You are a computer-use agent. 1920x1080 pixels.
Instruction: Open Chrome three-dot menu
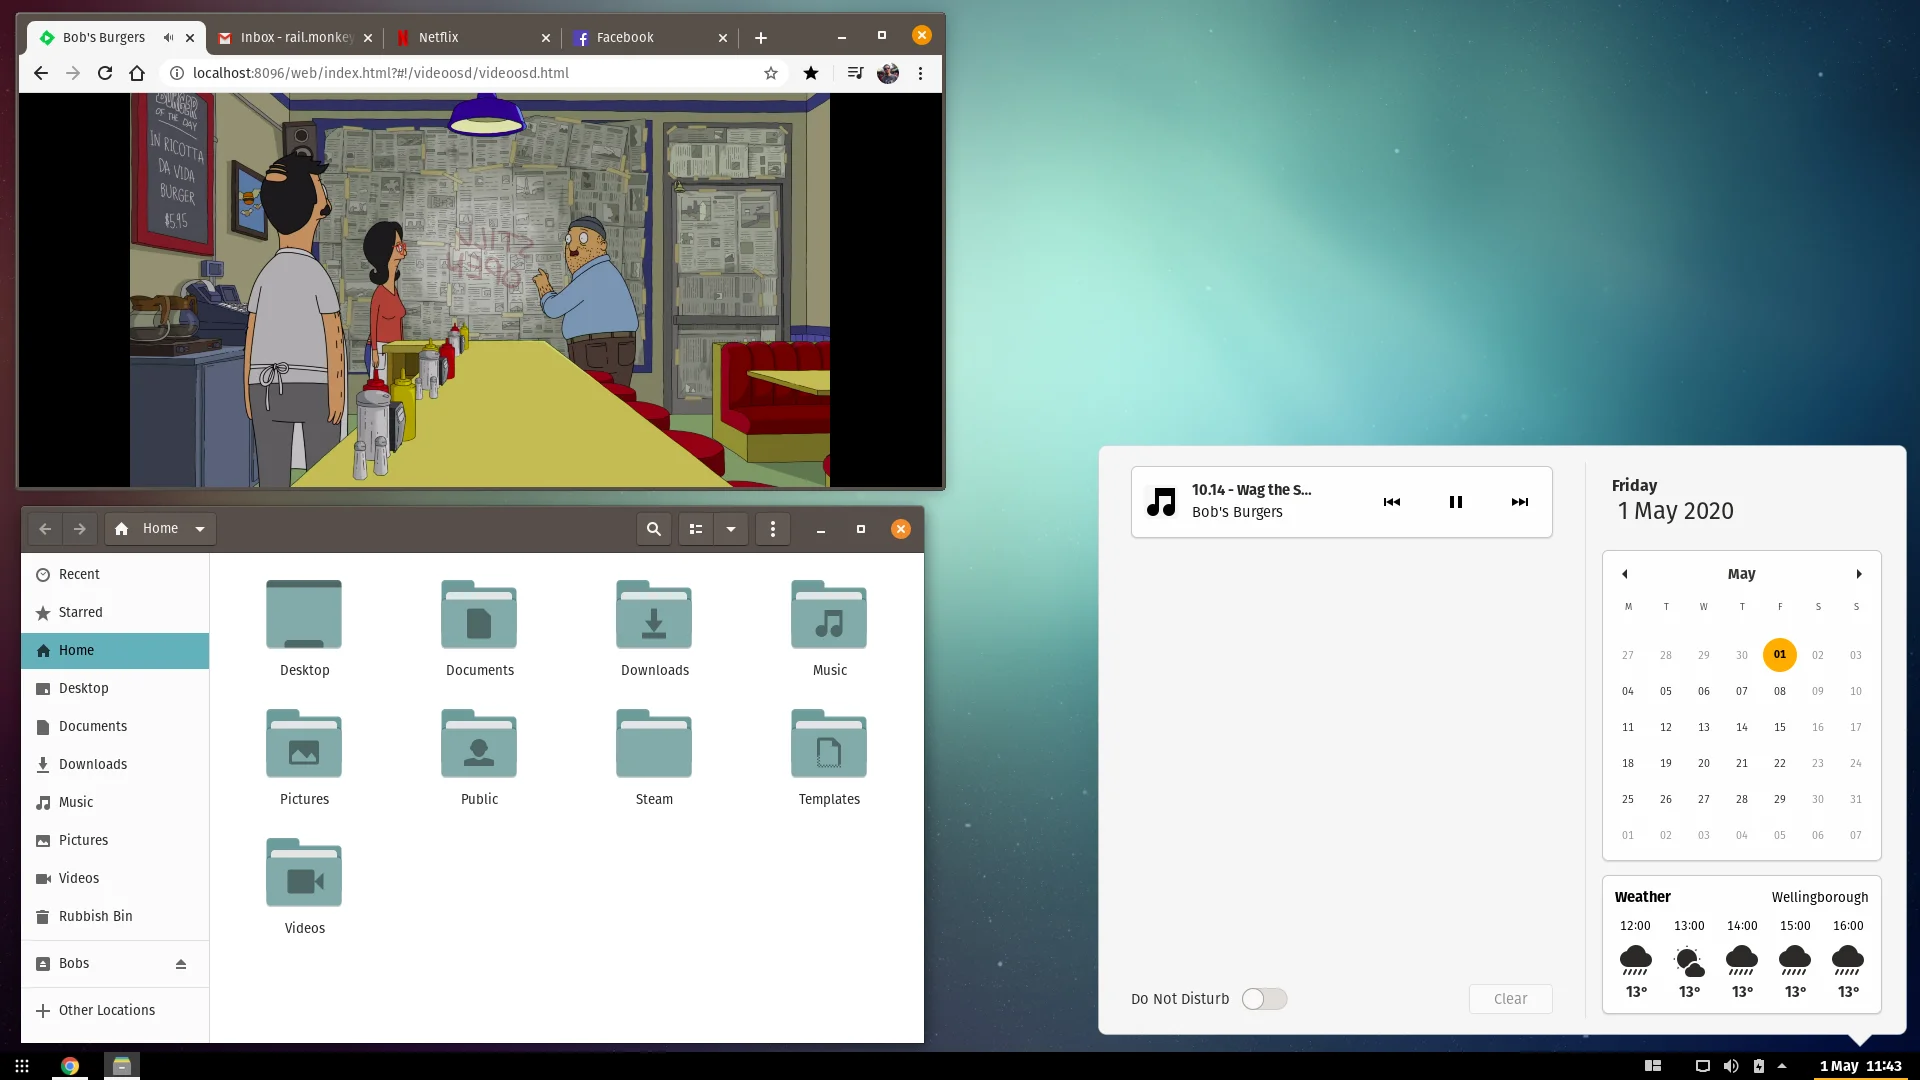pyautogui.click(x=920, y=73)
